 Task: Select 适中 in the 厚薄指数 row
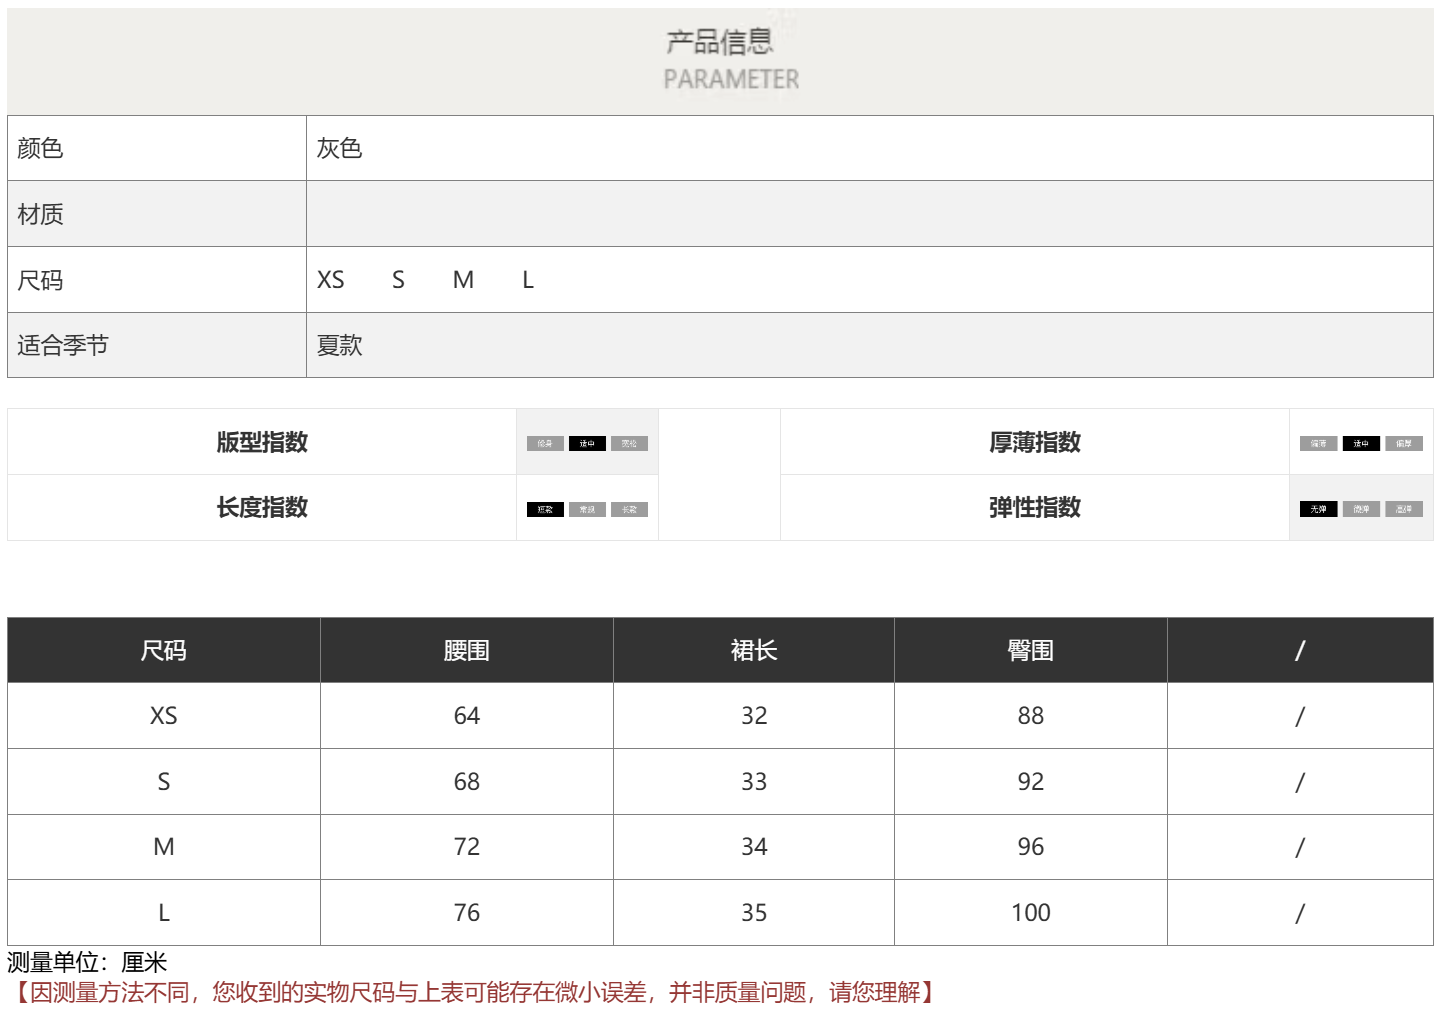(1361, 443)
